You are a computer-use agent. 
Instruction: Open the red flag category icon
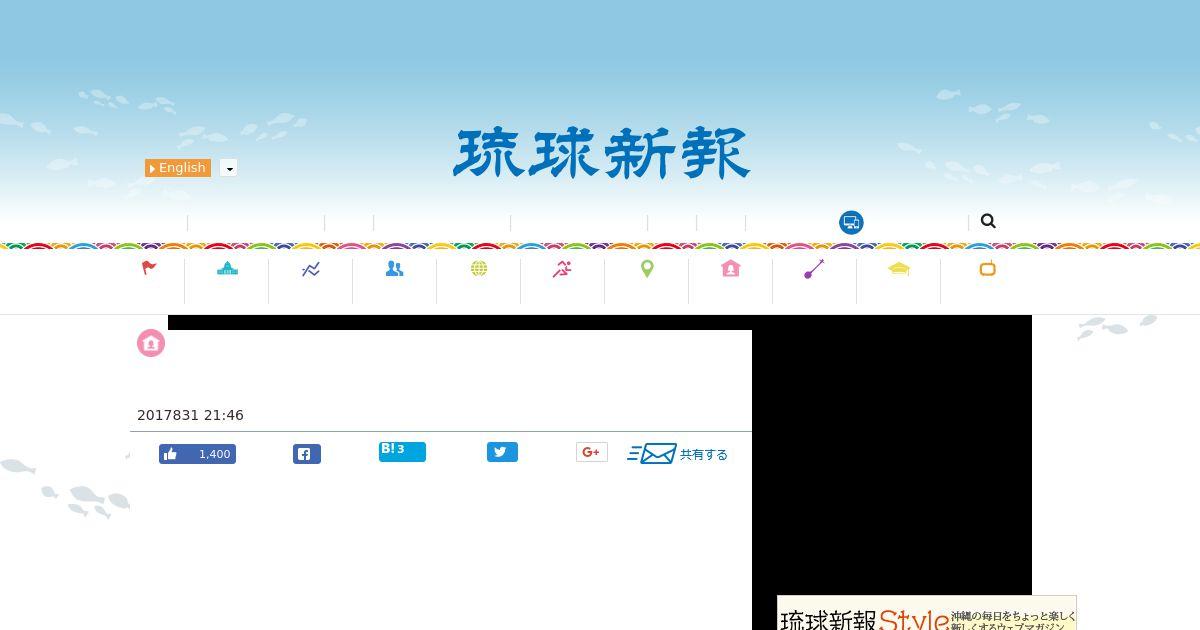click(149, 268)
